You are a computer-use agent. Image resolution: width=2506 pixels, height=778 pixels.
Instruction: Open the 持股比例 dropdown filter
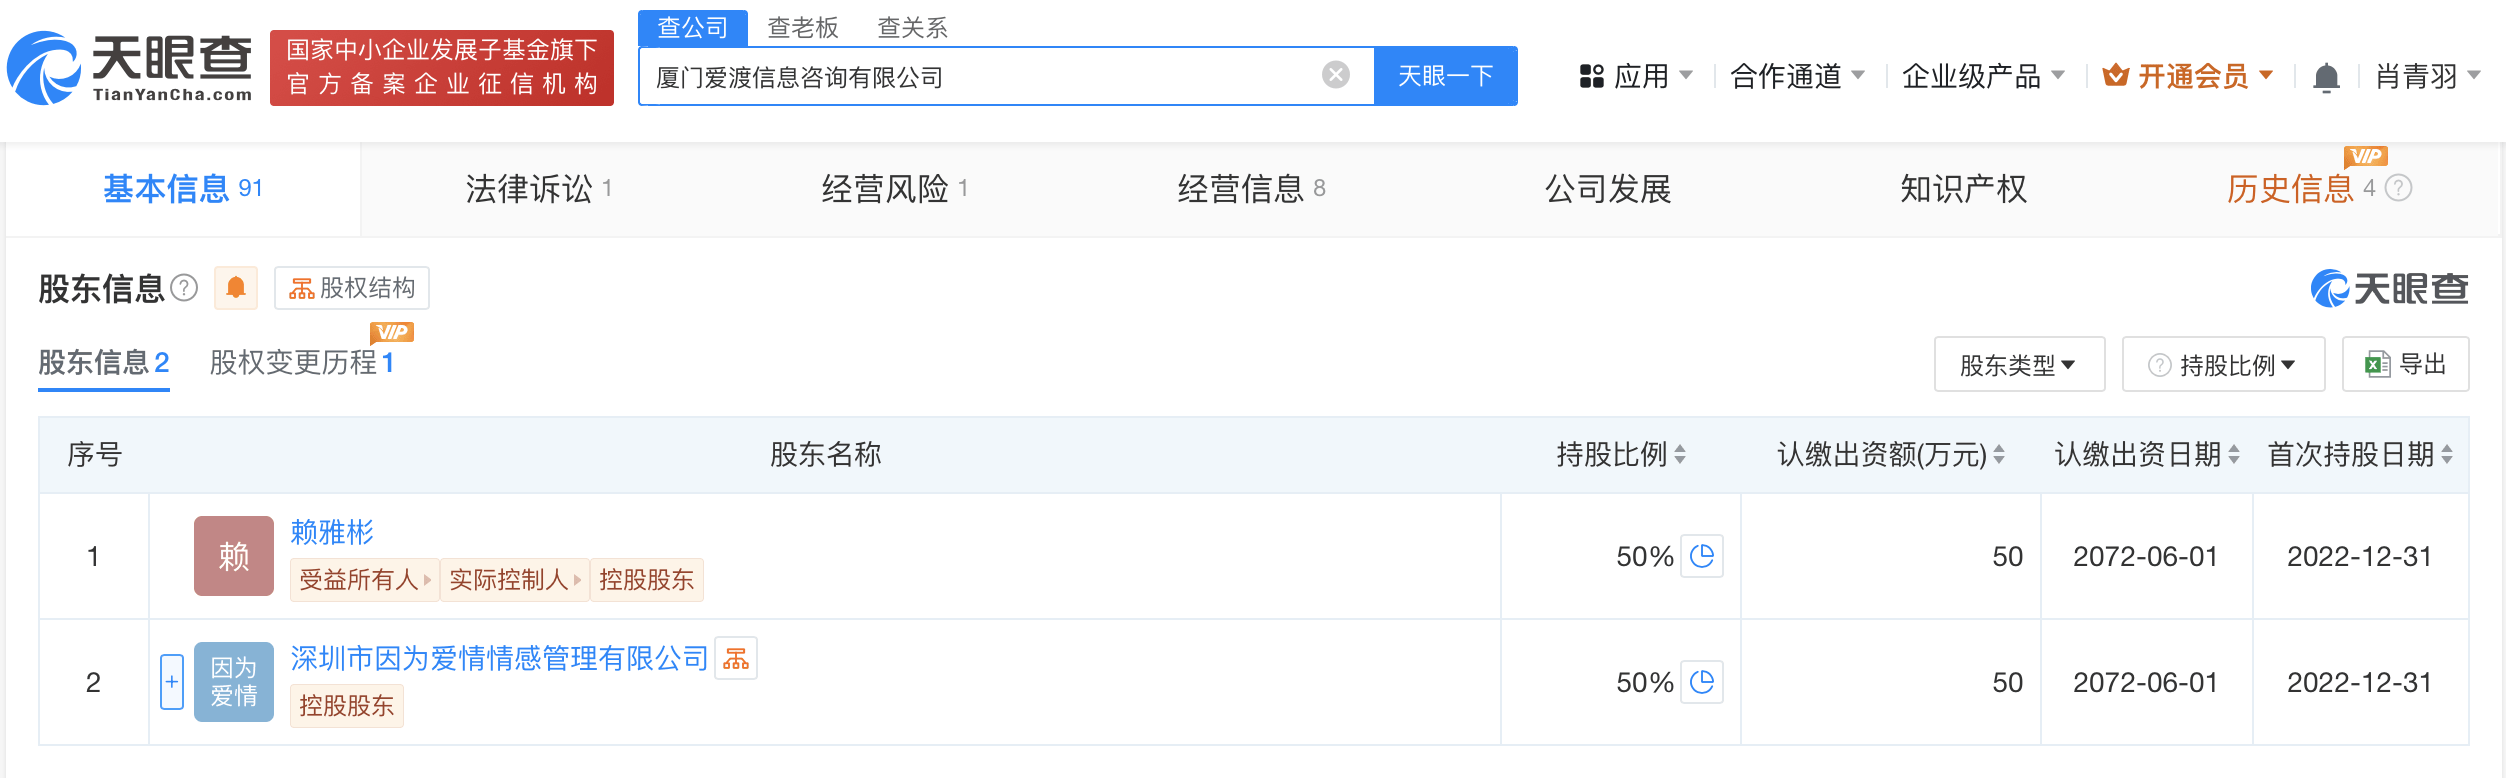click(2224, 365)
